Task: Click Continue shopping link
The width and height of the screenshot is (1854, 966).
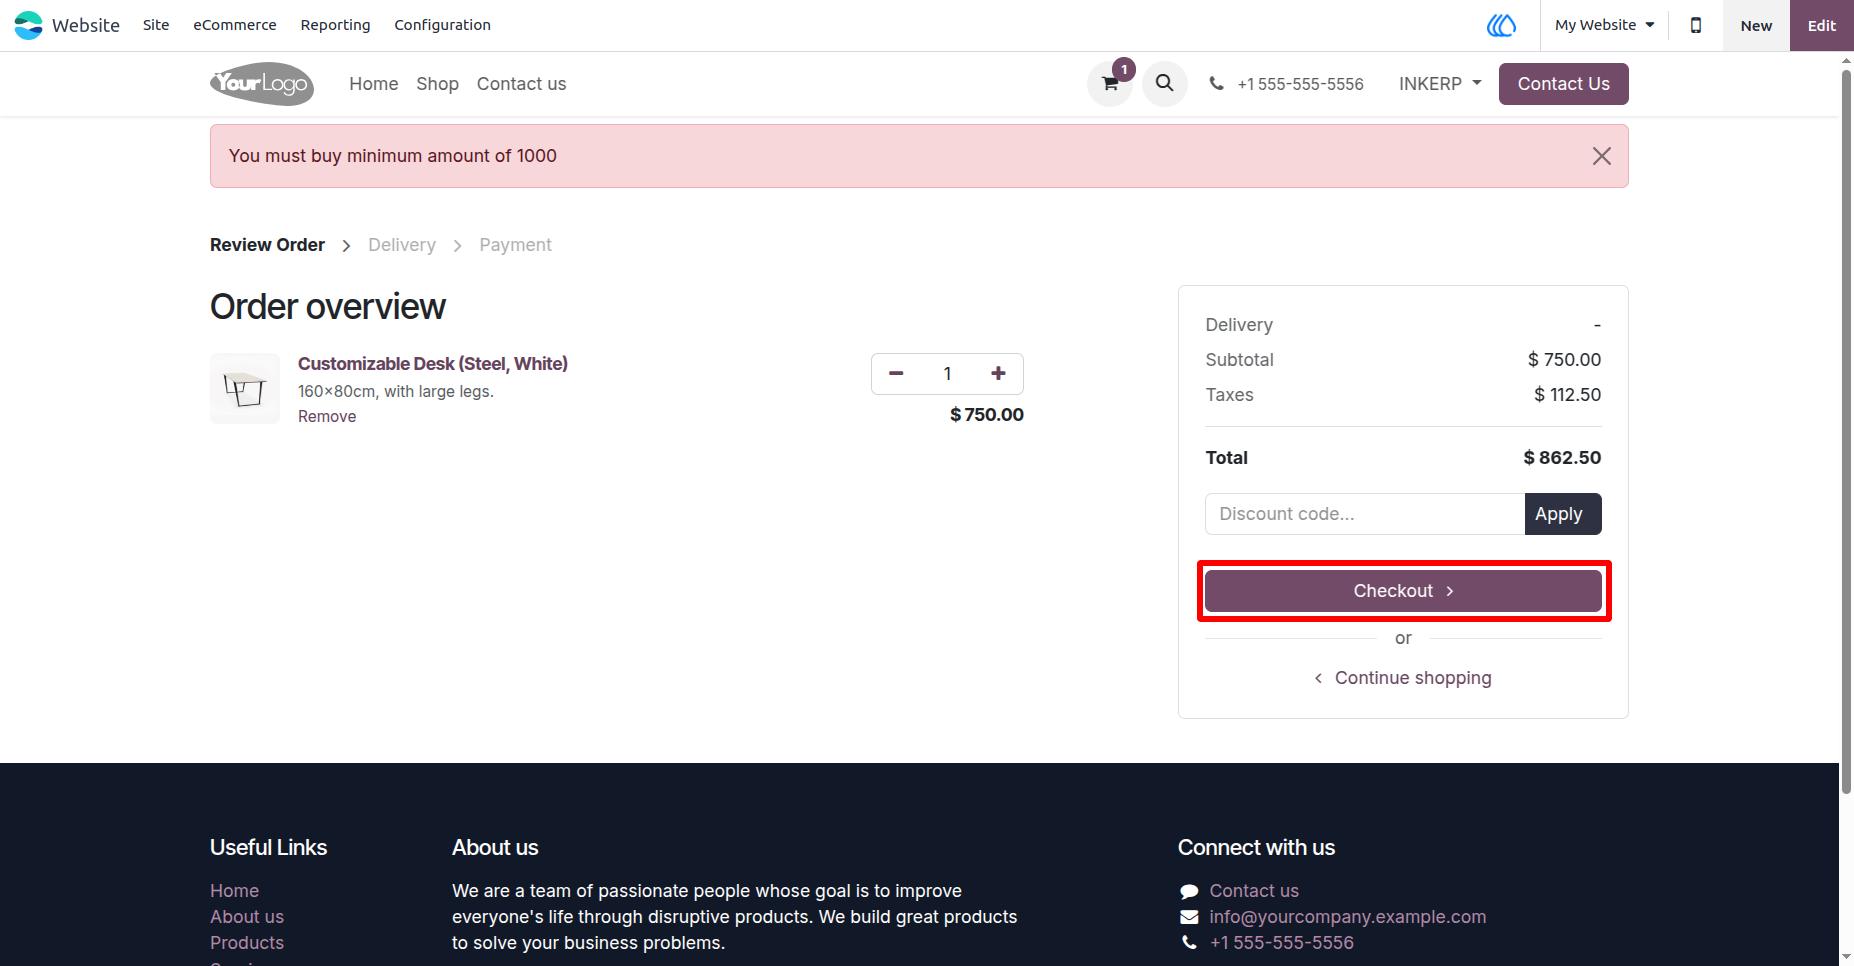Action: pos(1403,678)
